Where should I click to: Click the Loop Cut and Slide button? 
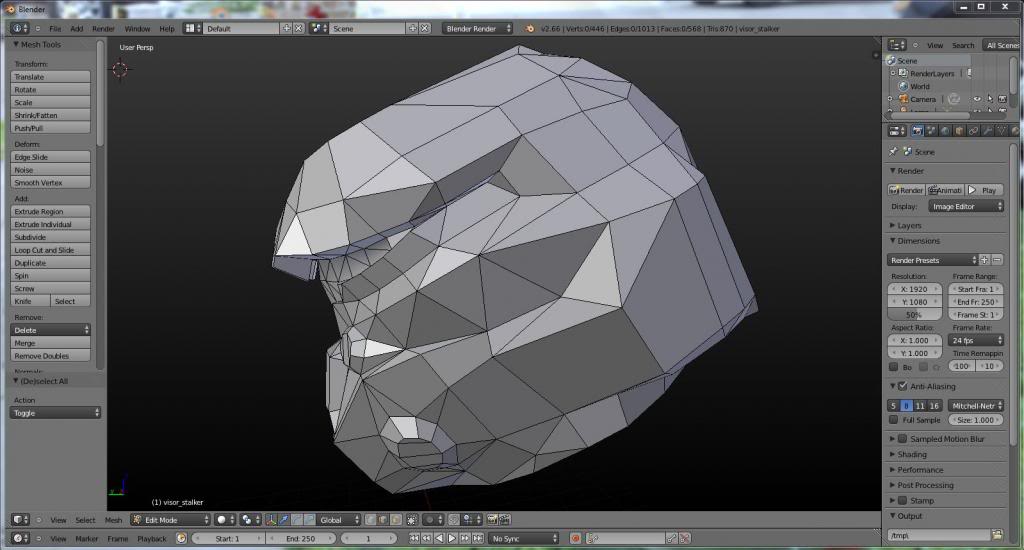[x=50, y=250]
